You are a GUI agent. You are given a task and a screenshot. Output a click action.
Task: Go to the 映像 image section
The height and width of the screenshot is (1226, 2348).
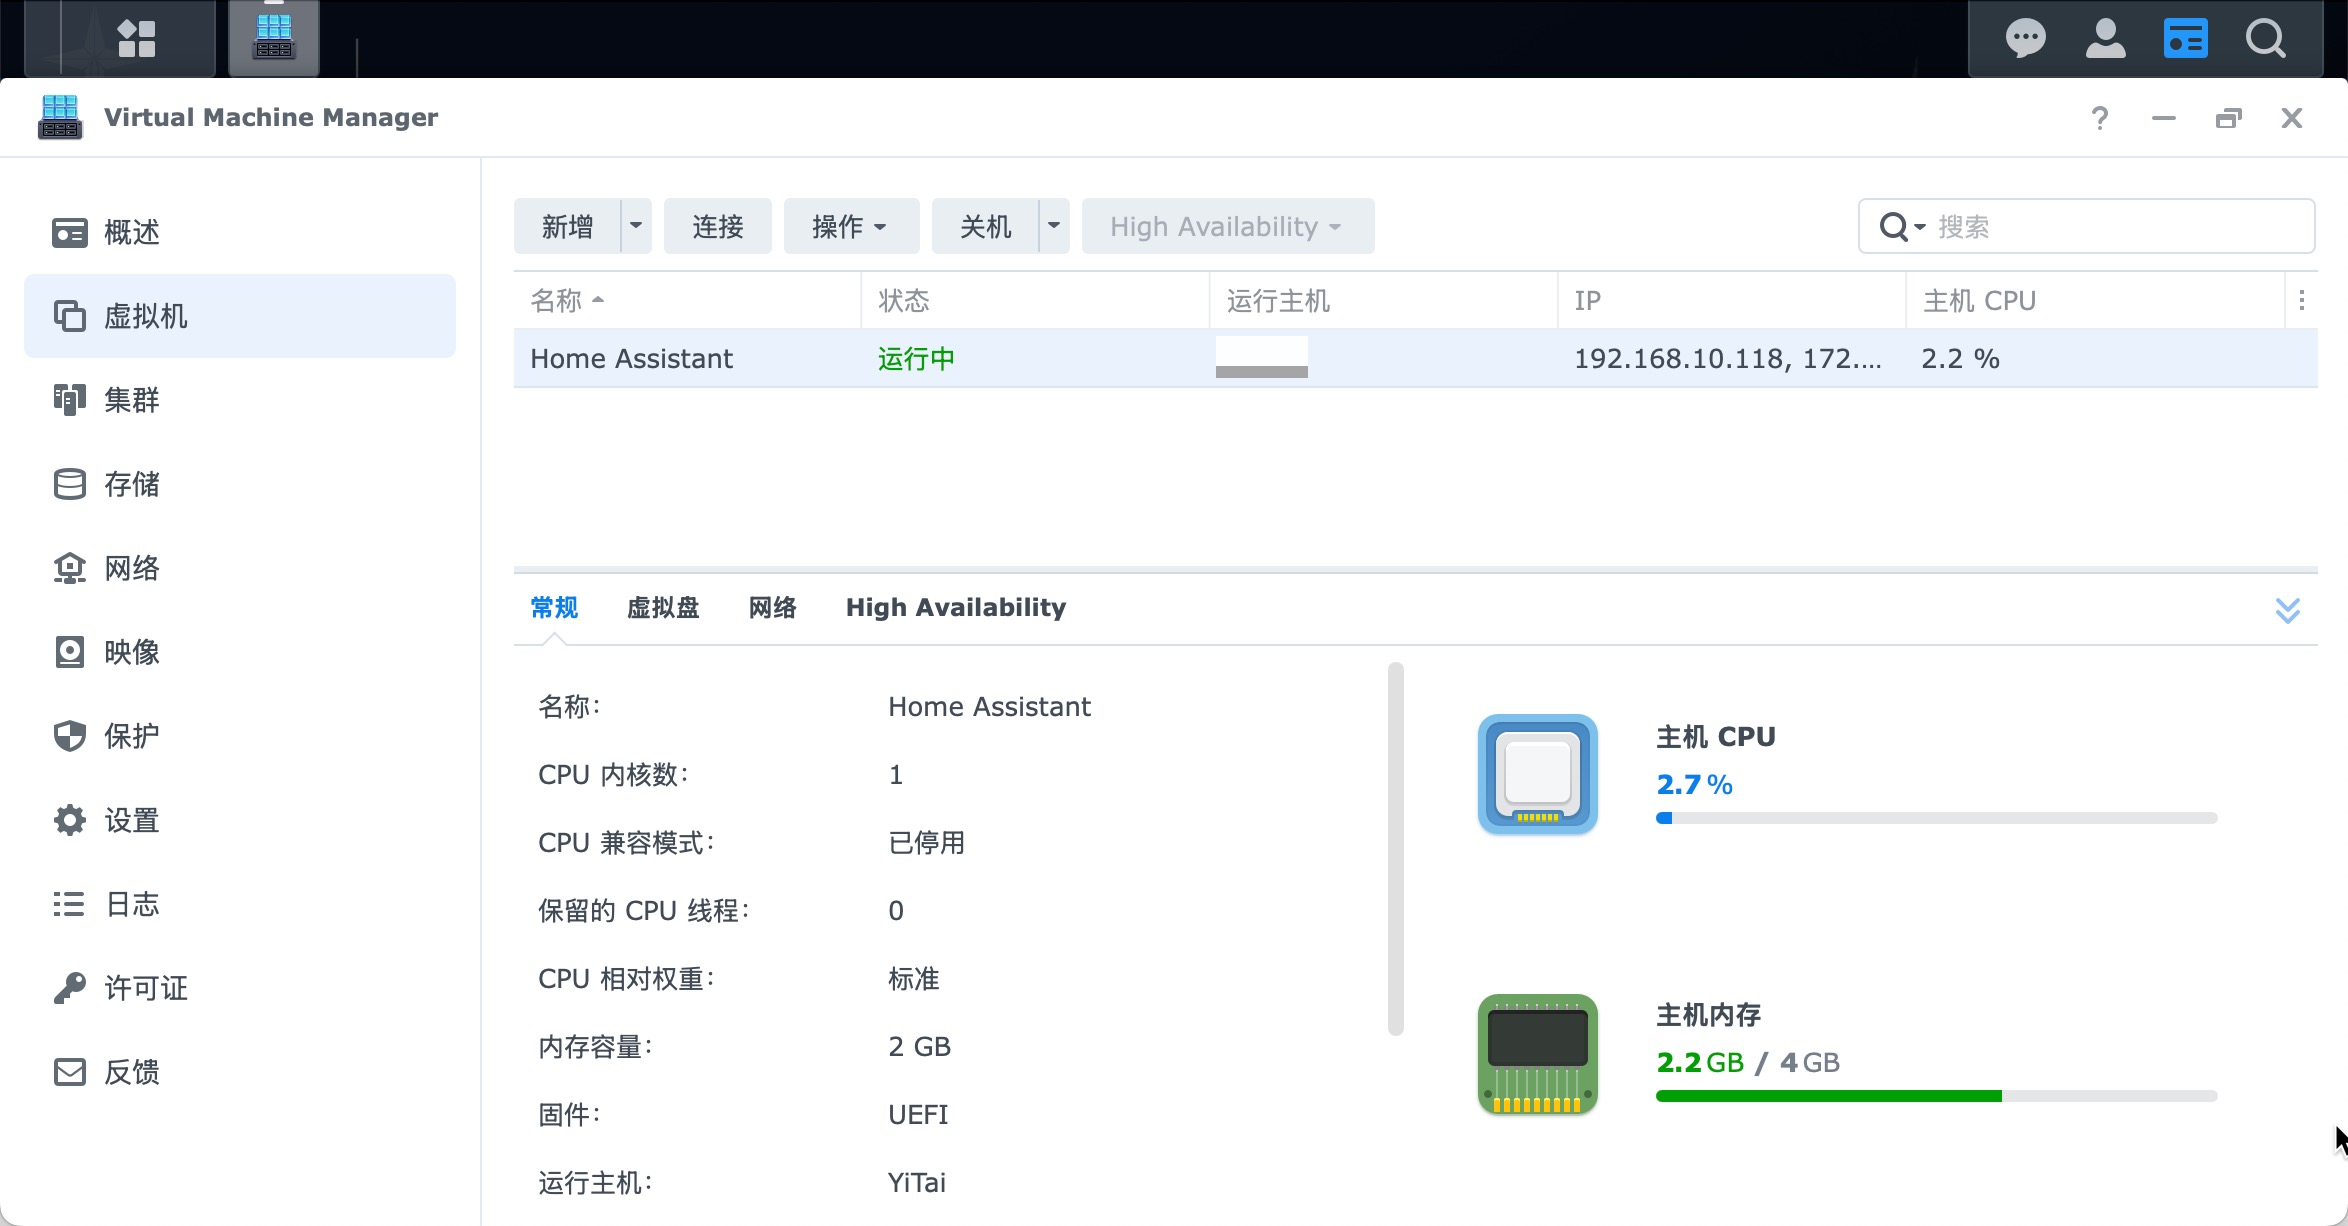(x=130, y=652)
